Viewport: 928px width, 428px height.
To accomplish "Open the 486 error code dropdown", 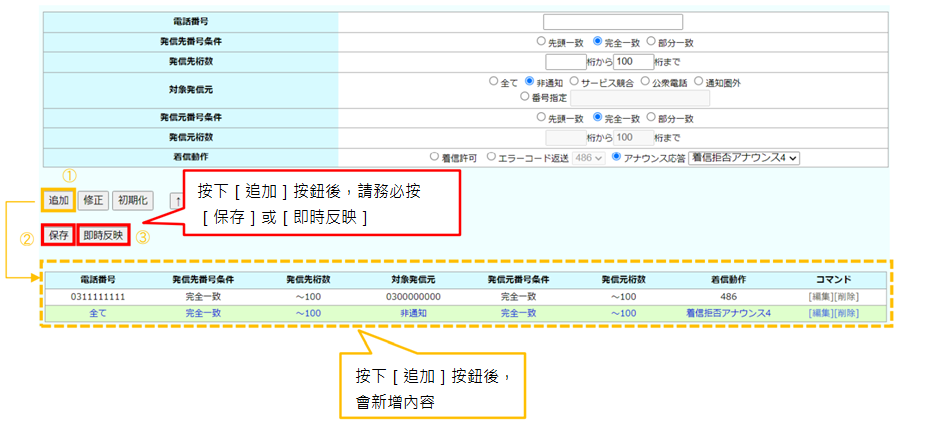I will 588,157.
